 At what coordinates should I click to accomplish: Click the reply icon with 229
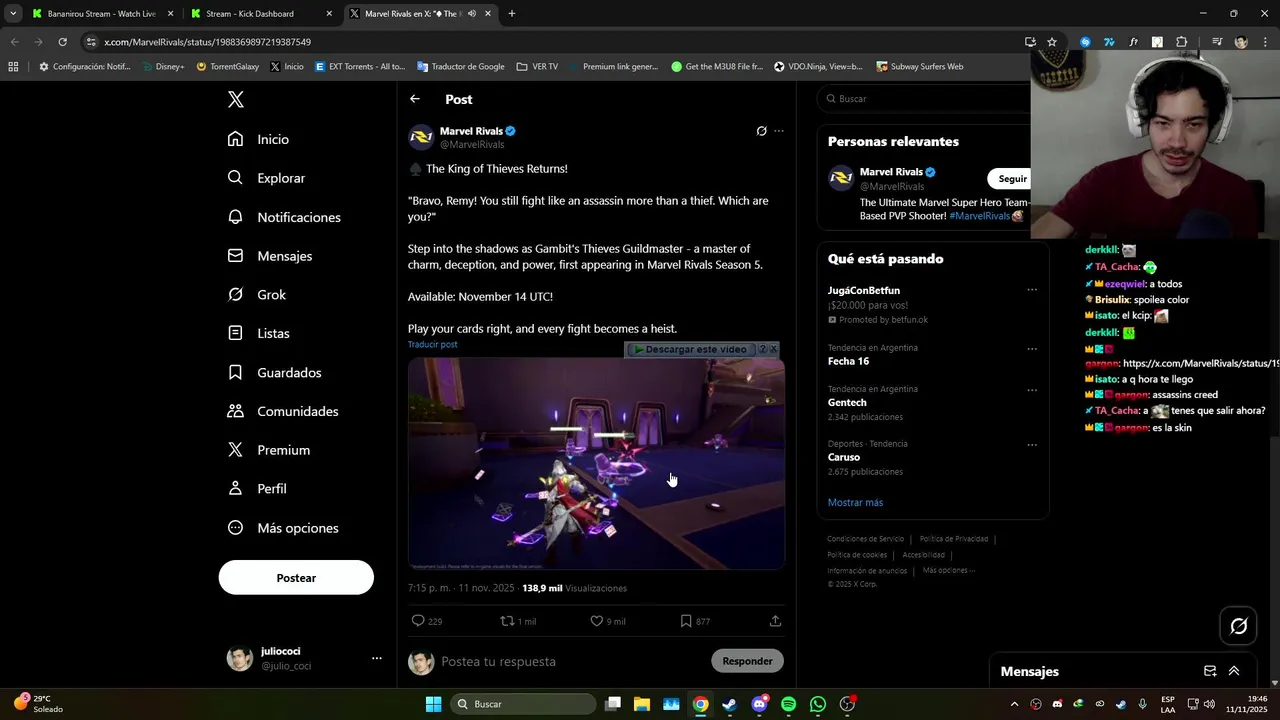point(419,621)
